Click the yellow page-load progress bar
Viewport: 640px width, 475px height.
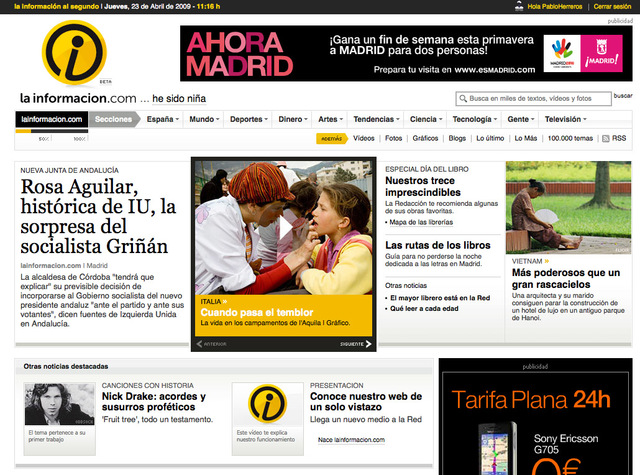[23, 131]
